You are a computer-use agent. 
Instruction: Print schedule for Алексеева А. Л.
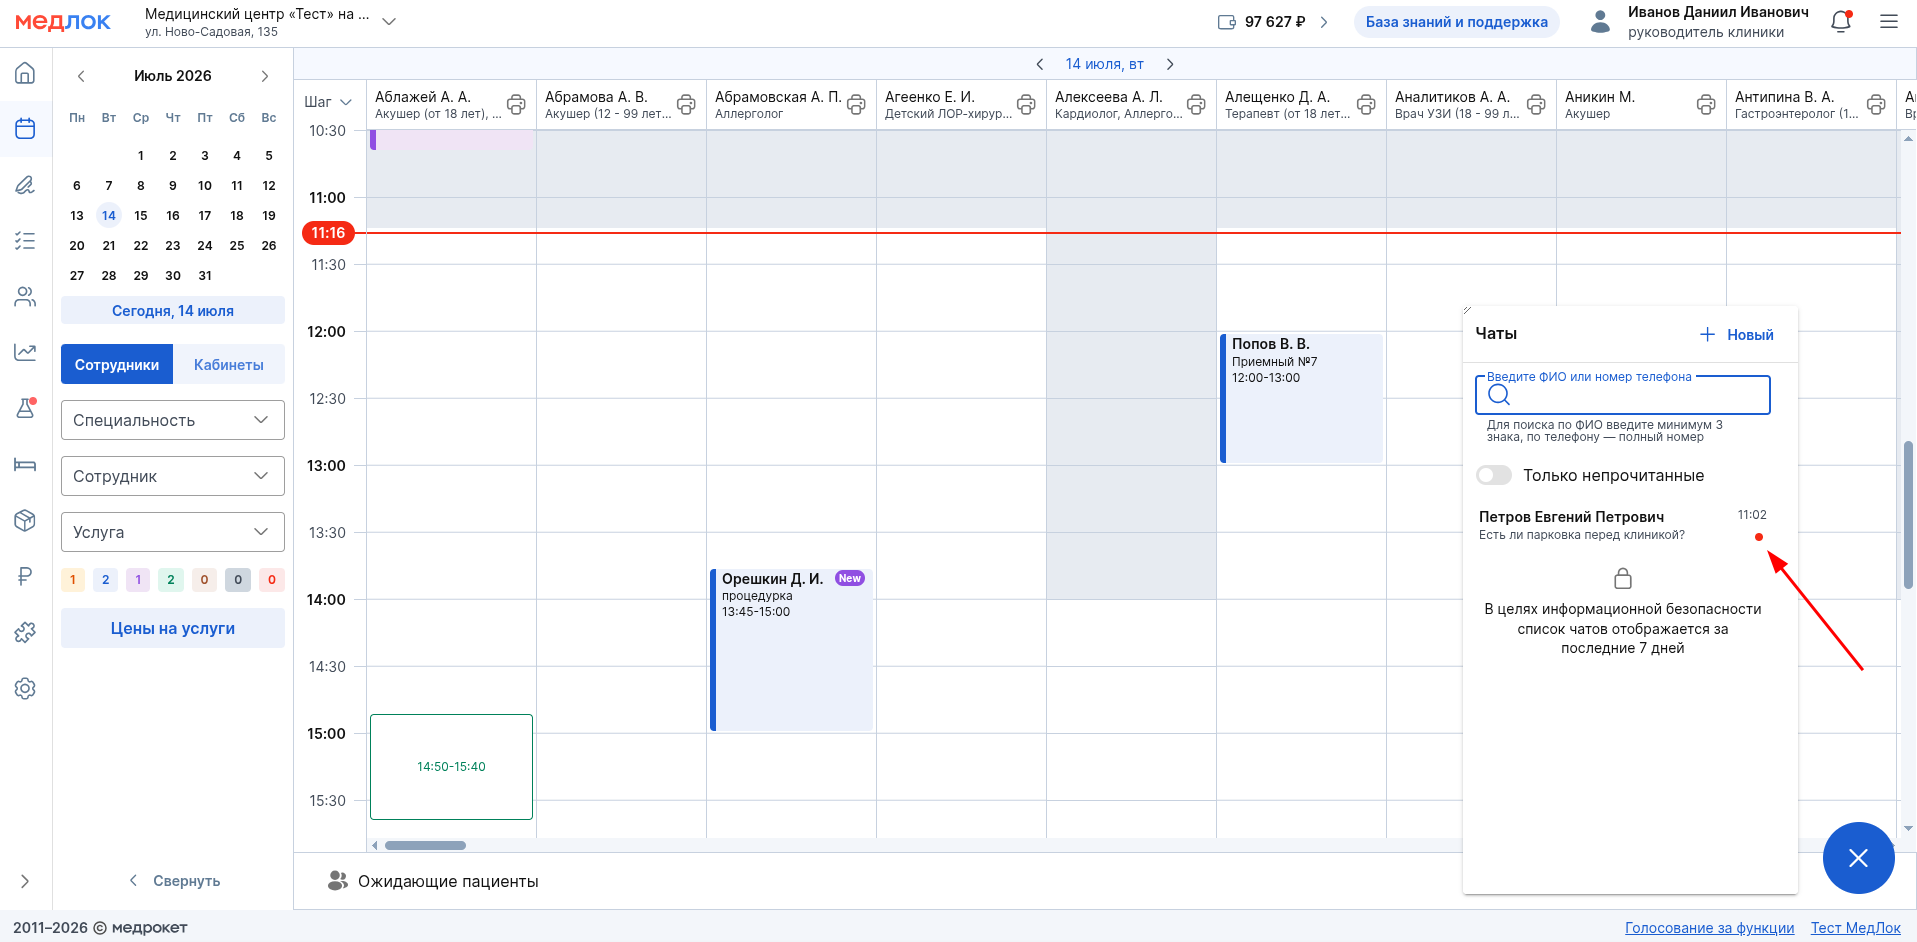tap(1196, 104)
